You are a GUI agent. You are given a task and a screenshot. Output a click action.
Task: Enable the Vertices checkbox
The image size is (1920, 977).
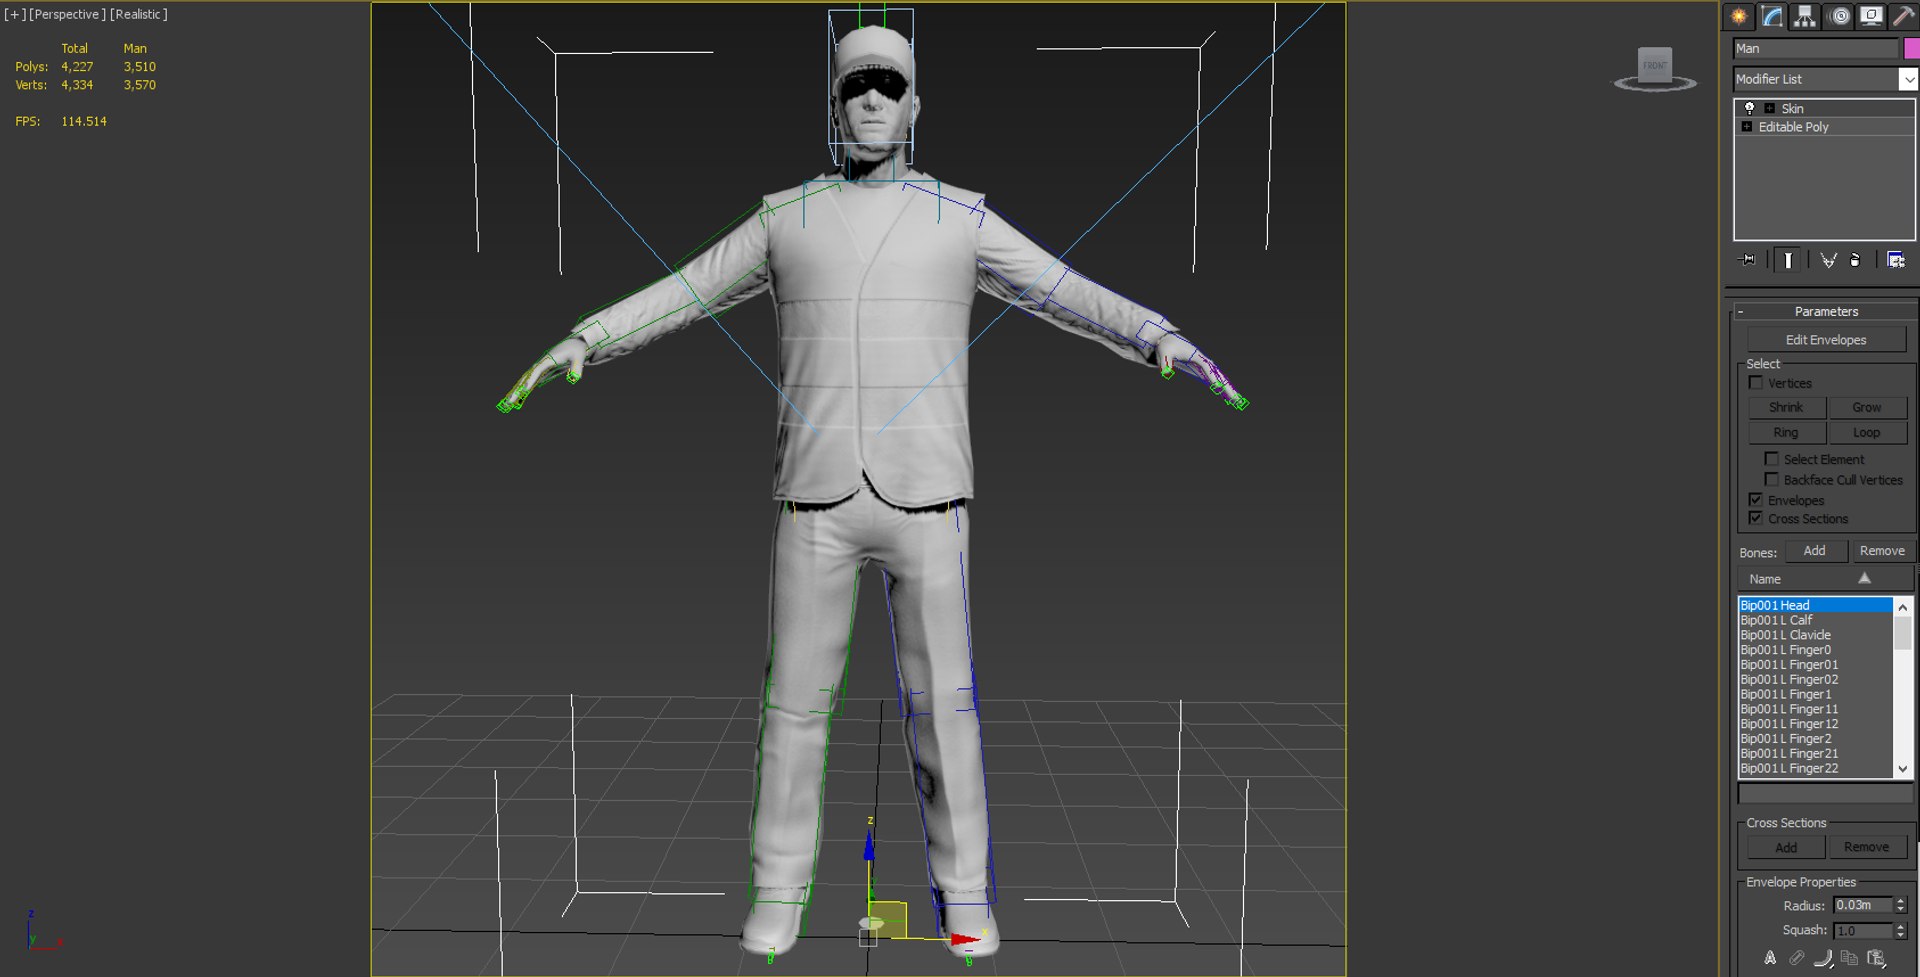[1755, 383]
